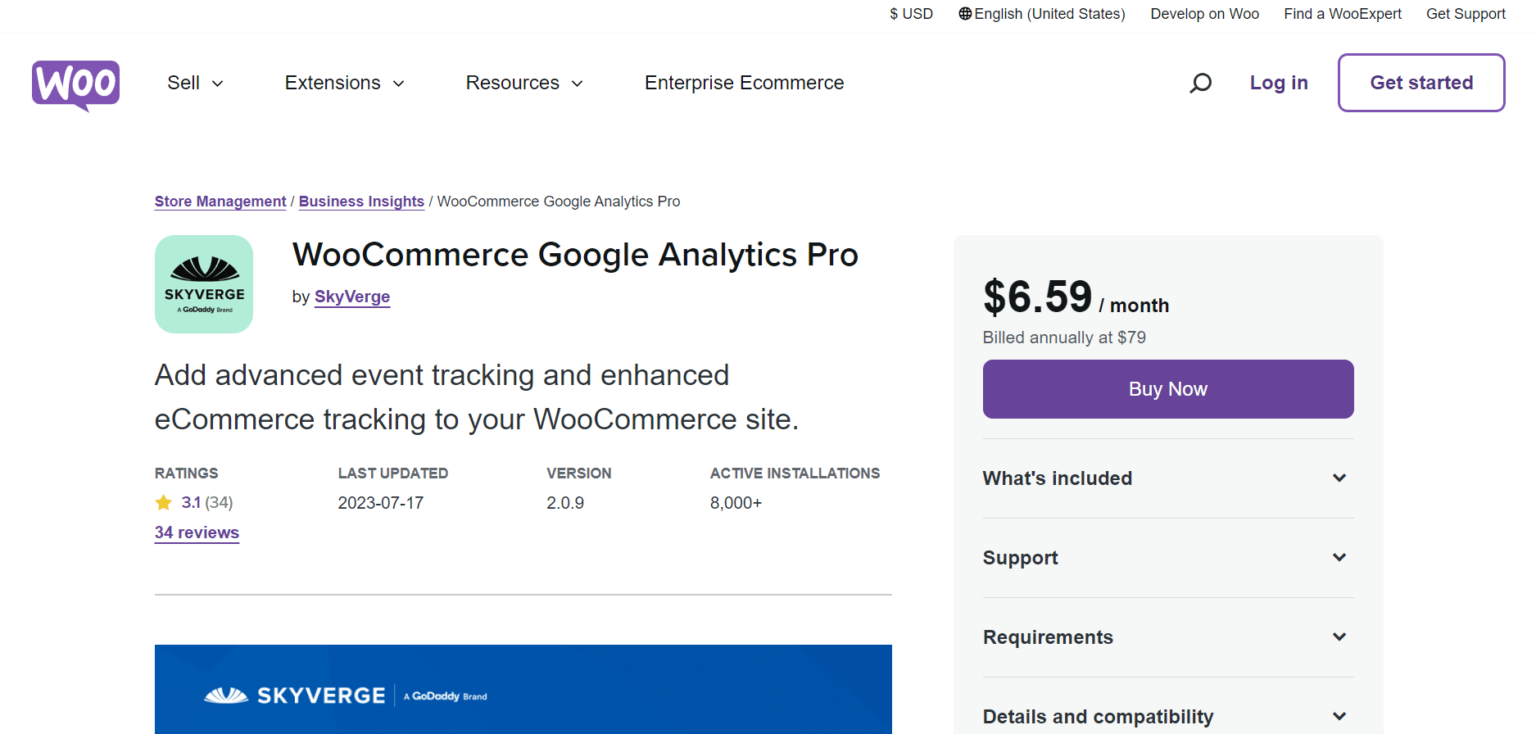Open the Sell dropdown
This screenshot has height=734, width=1536.
[x=194, y=83]
